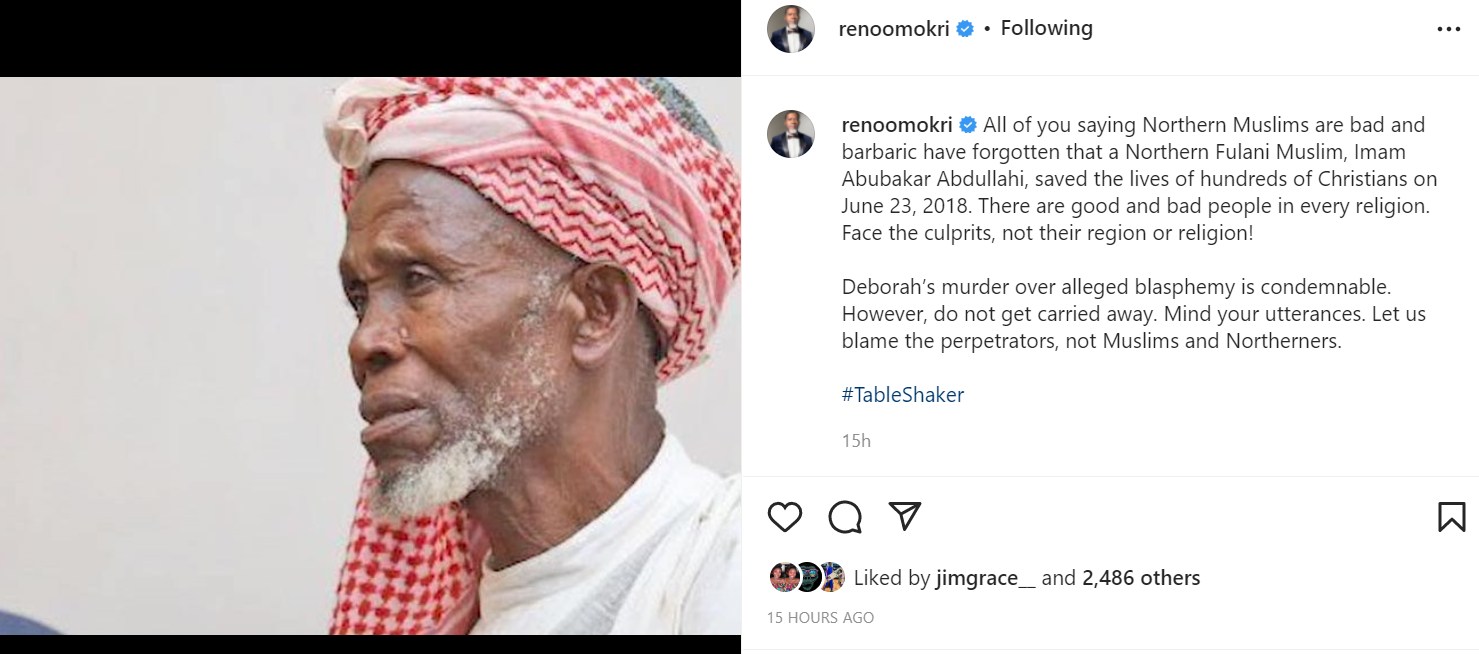This screenshot has height=654, width=1479.
Task: Click the post photo of the Imam
Action: [x=370, y=355]
